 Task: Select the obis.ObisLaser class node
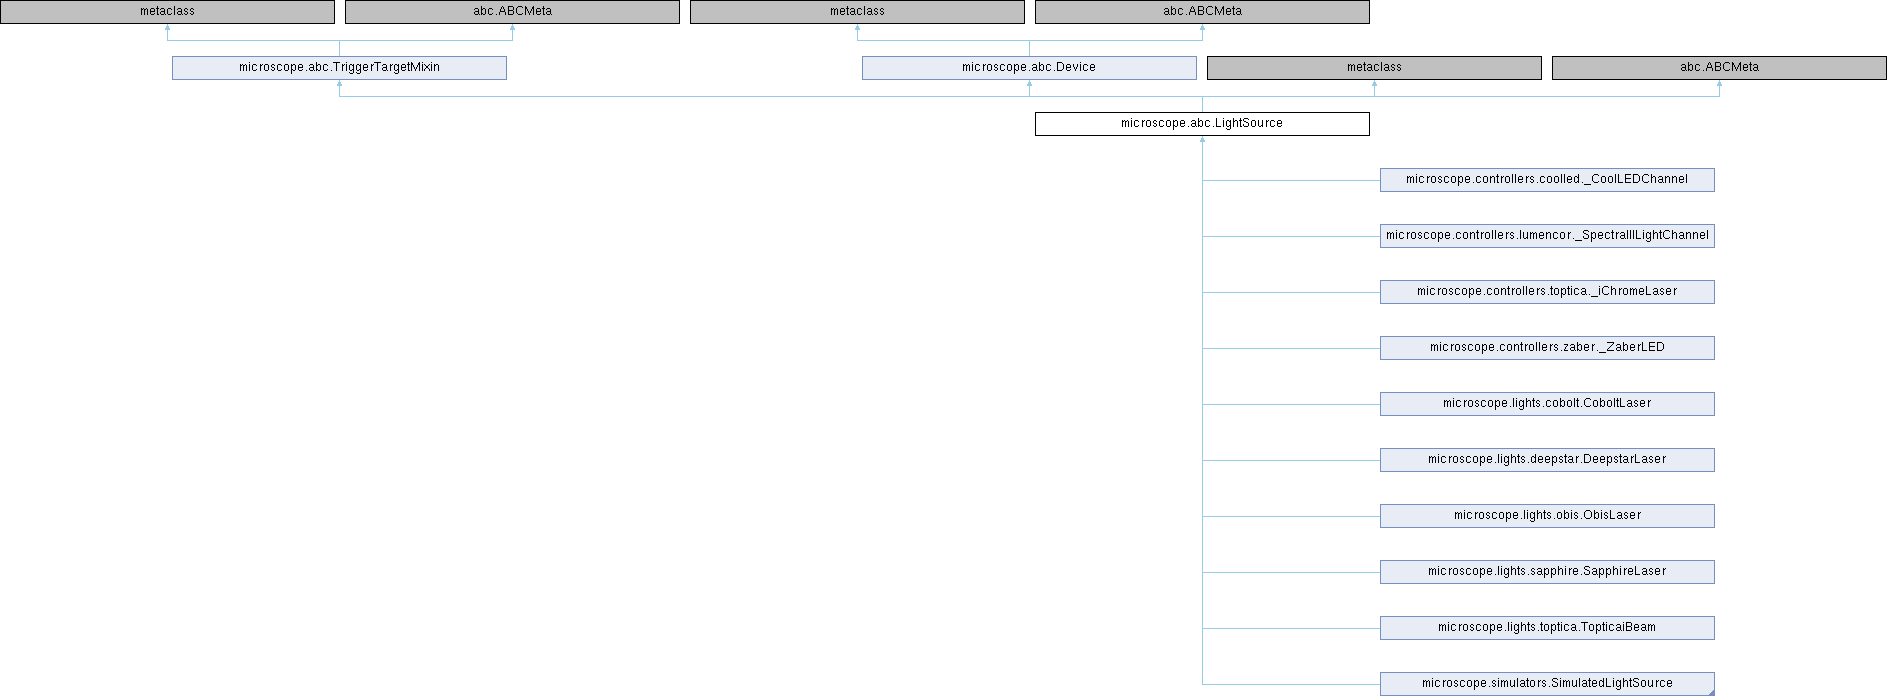1546,516
